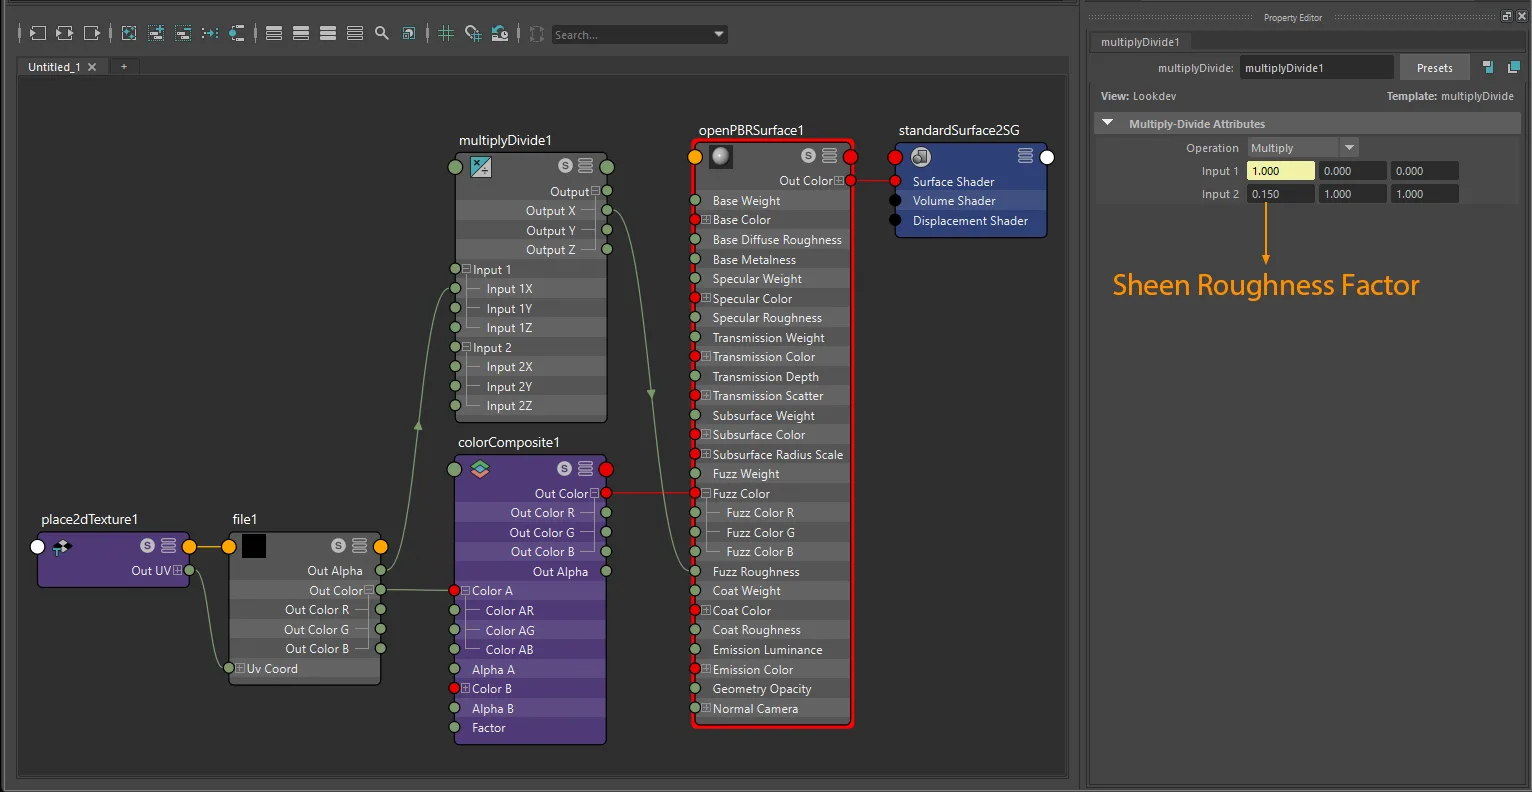Collapse the Output attribute on multiplyDivide1
The height and width of the screenshot is (792, 1532).
595,191
